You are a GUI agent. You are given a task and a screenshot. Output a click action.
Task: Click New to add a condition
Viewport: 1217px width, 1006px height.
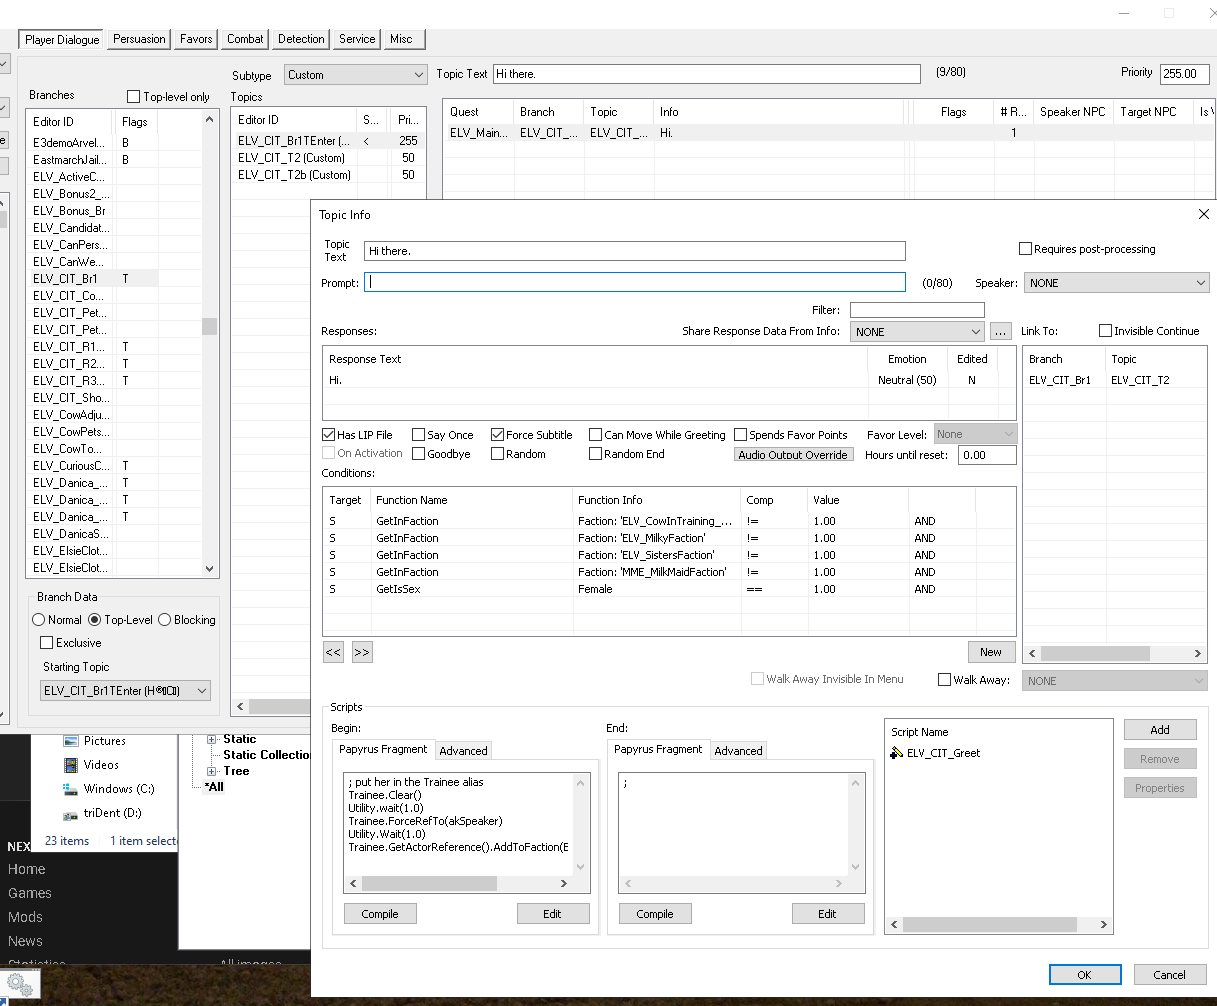tap(991, 652)
